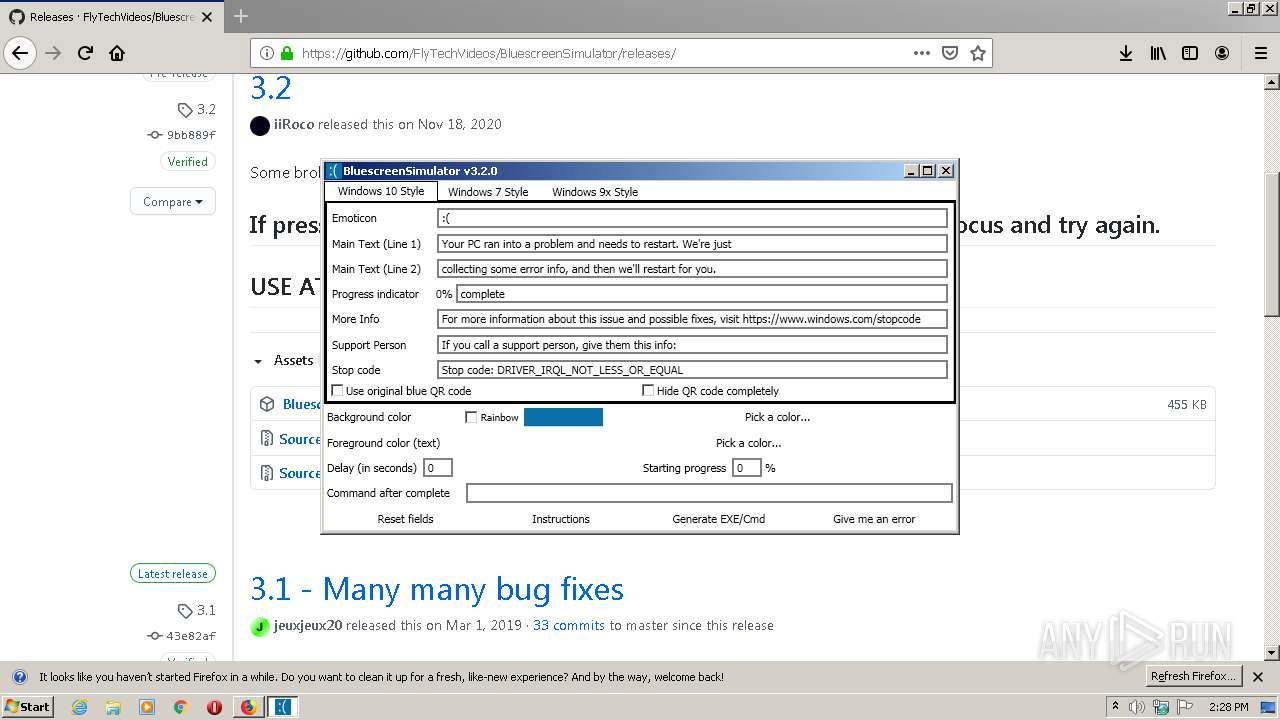The image size is (1280, 720).
Task: Click the green padlock security icon
Action: pos(287,53)
